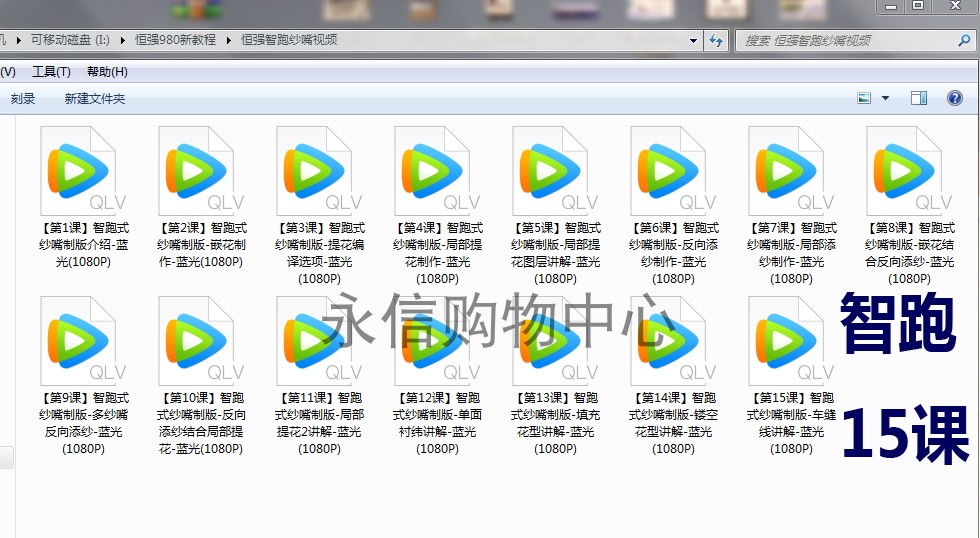Select the 第9课 多纱嘴反向添纱 file icon
Screen dimensions: 980x538
83,341
